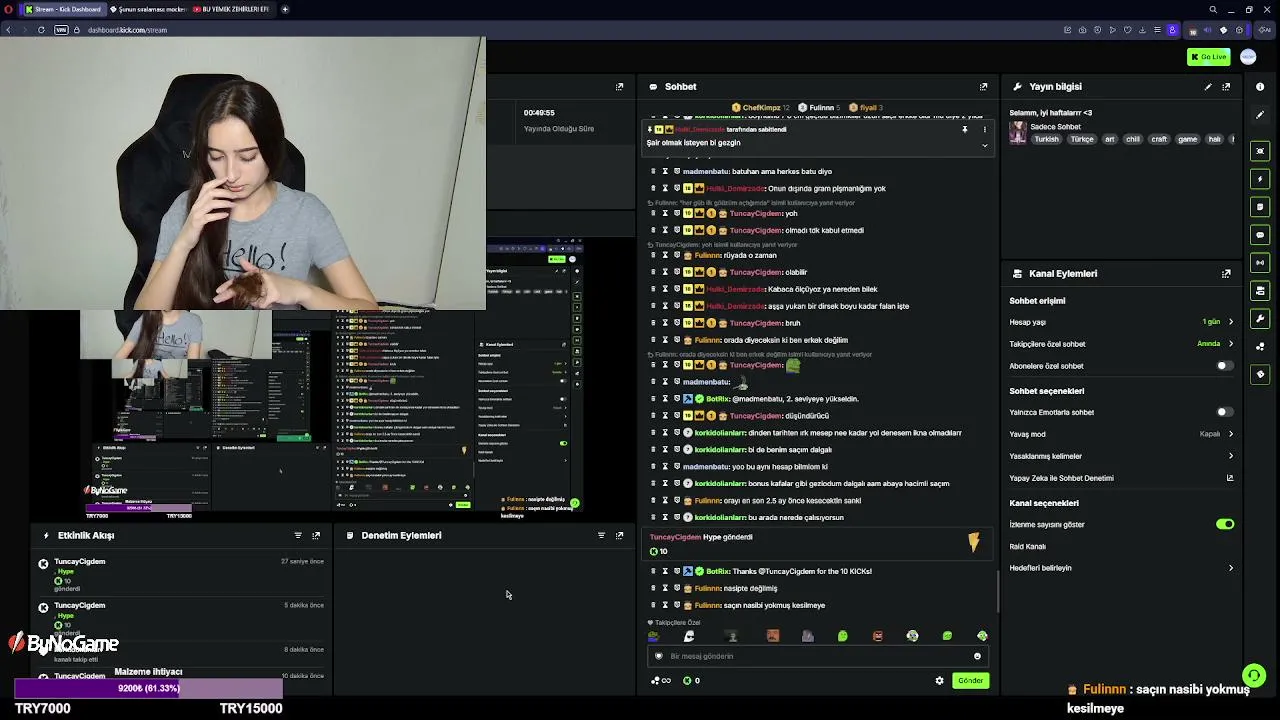Click the streamer category thumbnail

pyautogui.click(x=1018, y=133)
